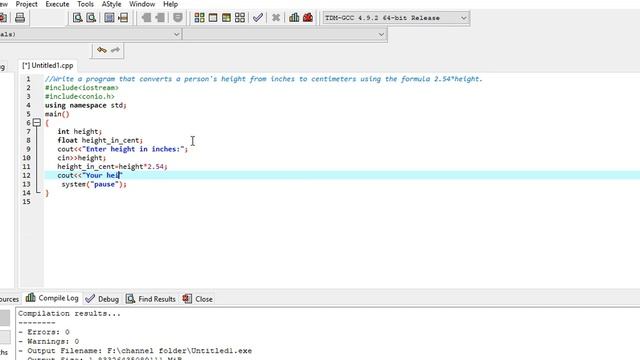Viewport: 640px width, 360px height.
Task: Click the system("pause"); line
Action: click(x=94, y=184)
